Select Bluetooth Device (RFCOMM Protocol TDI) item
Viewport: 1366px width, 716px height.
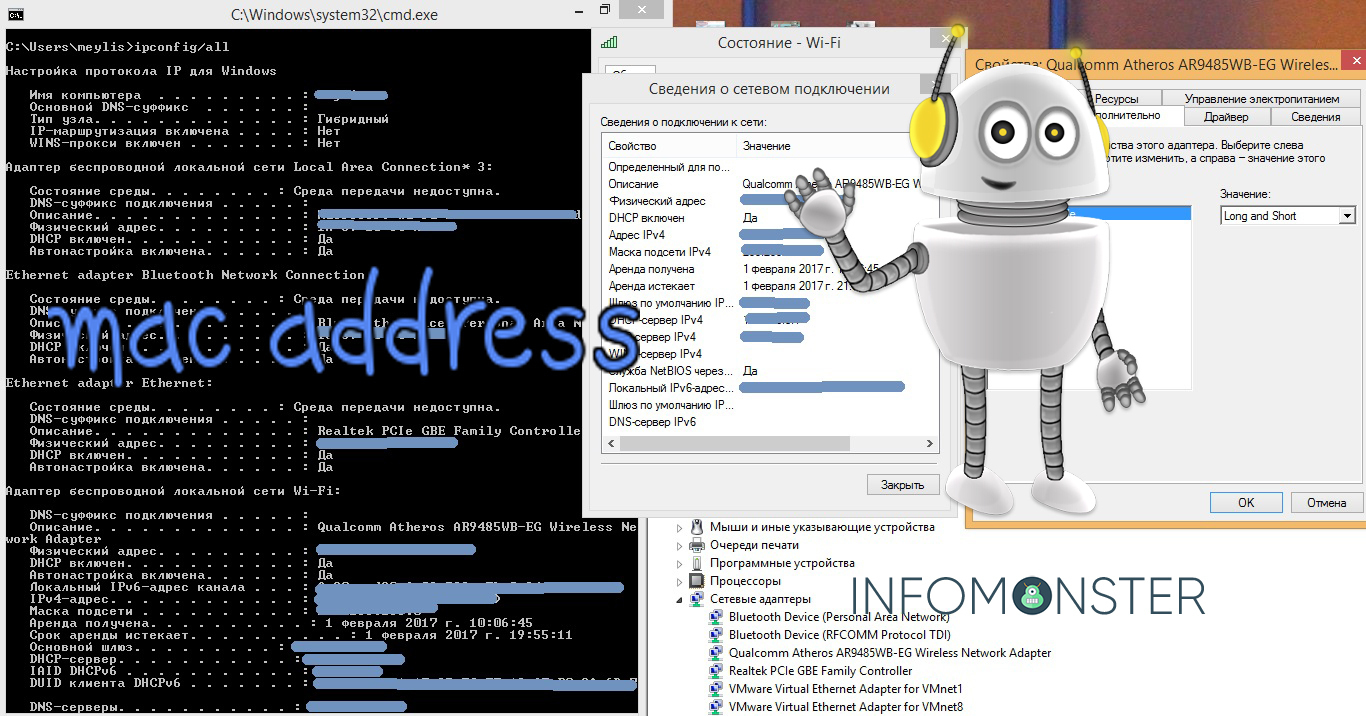pyautogui.click(x=839, y=635)
